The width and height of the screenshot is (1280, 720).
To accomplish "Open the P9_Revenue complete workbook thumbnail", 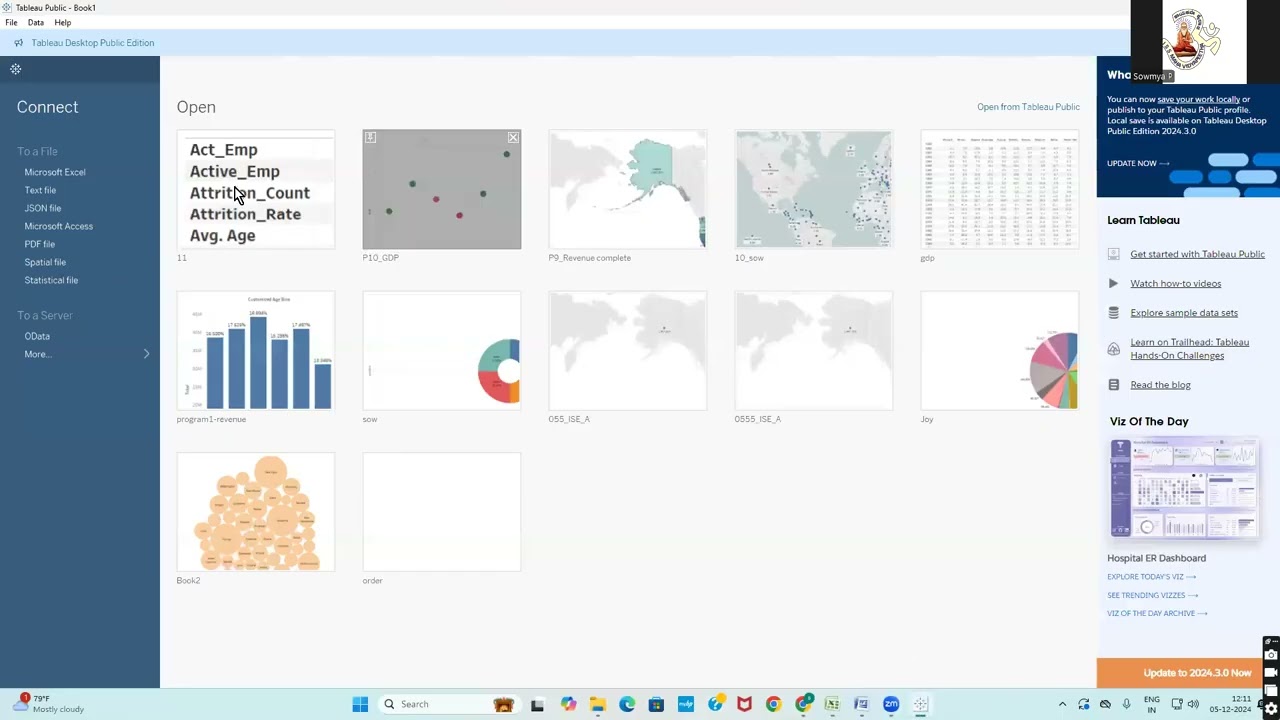I will 628,189.
